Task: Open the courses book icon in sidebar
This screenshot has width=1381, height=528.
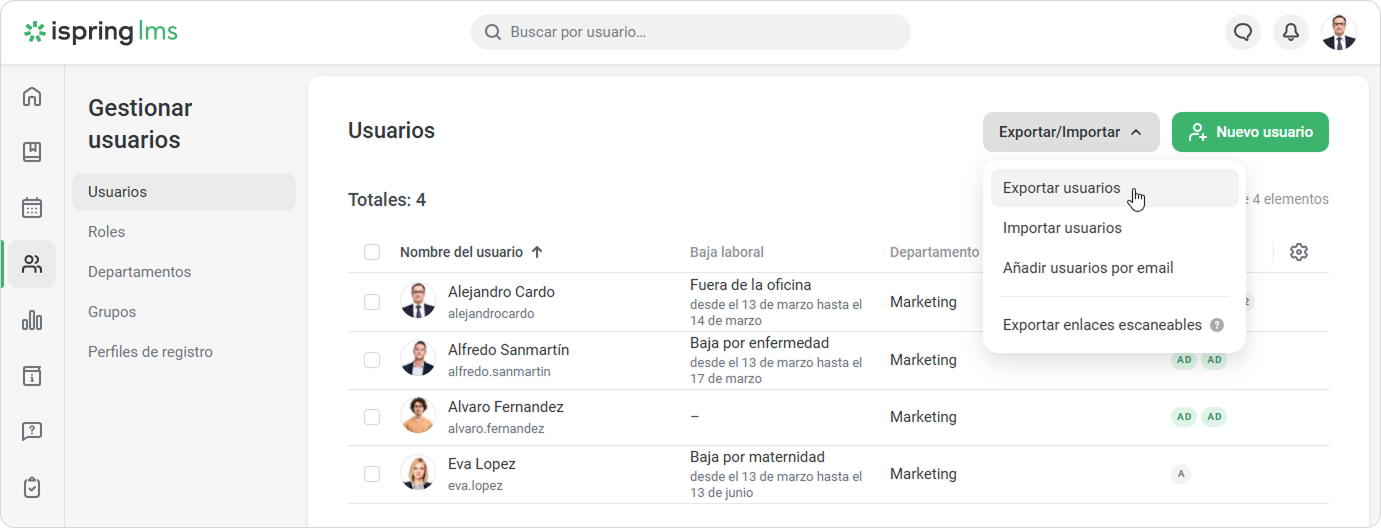Action: [x=32, y=152]
